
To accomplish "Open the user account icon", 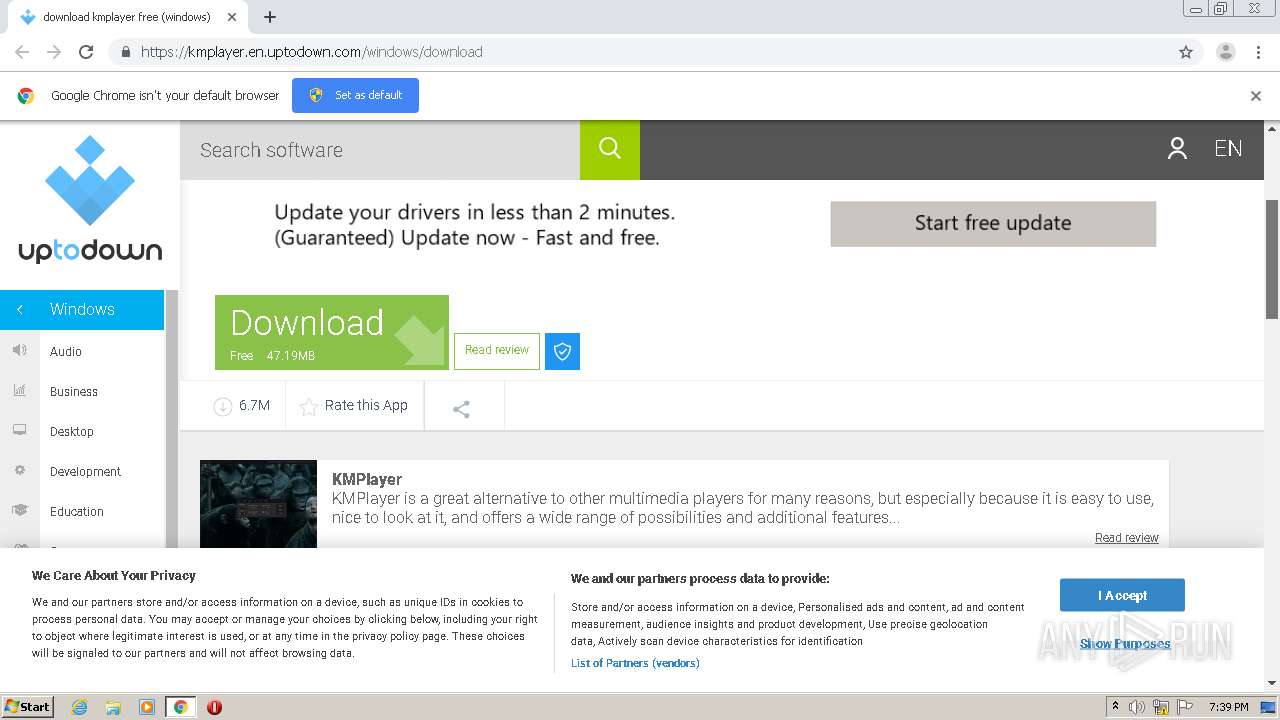I will point(1177,149).
